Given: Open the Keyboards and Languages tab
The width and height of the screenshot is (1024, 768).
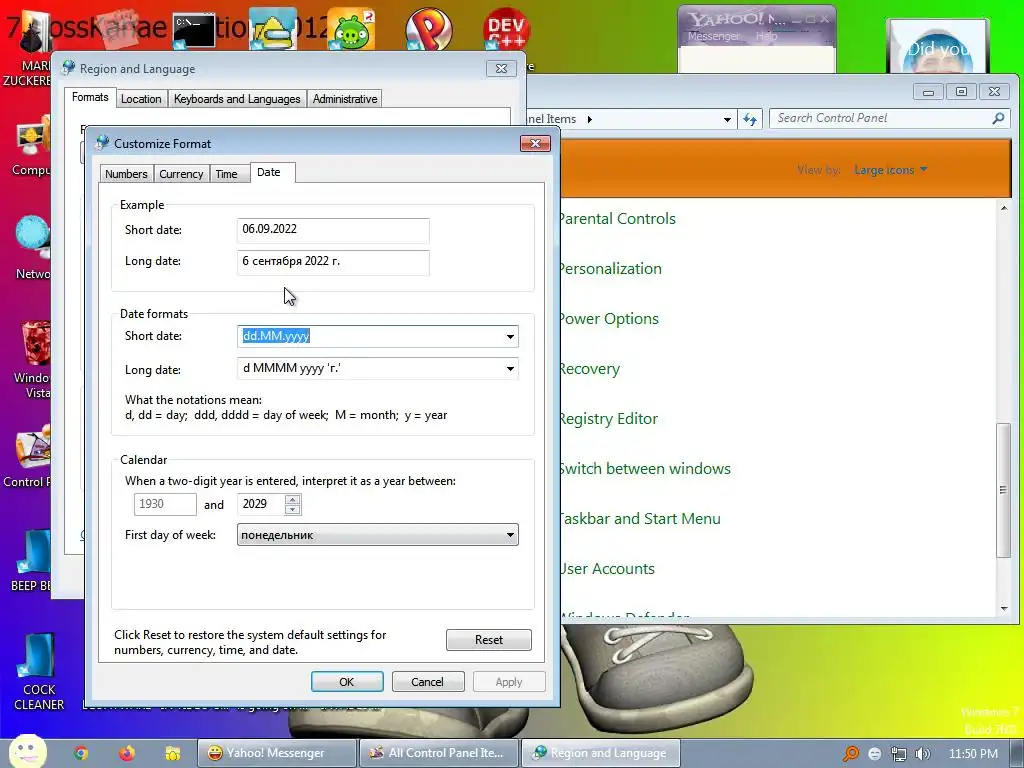Looking at the screenshot, I should coord(237,99).
